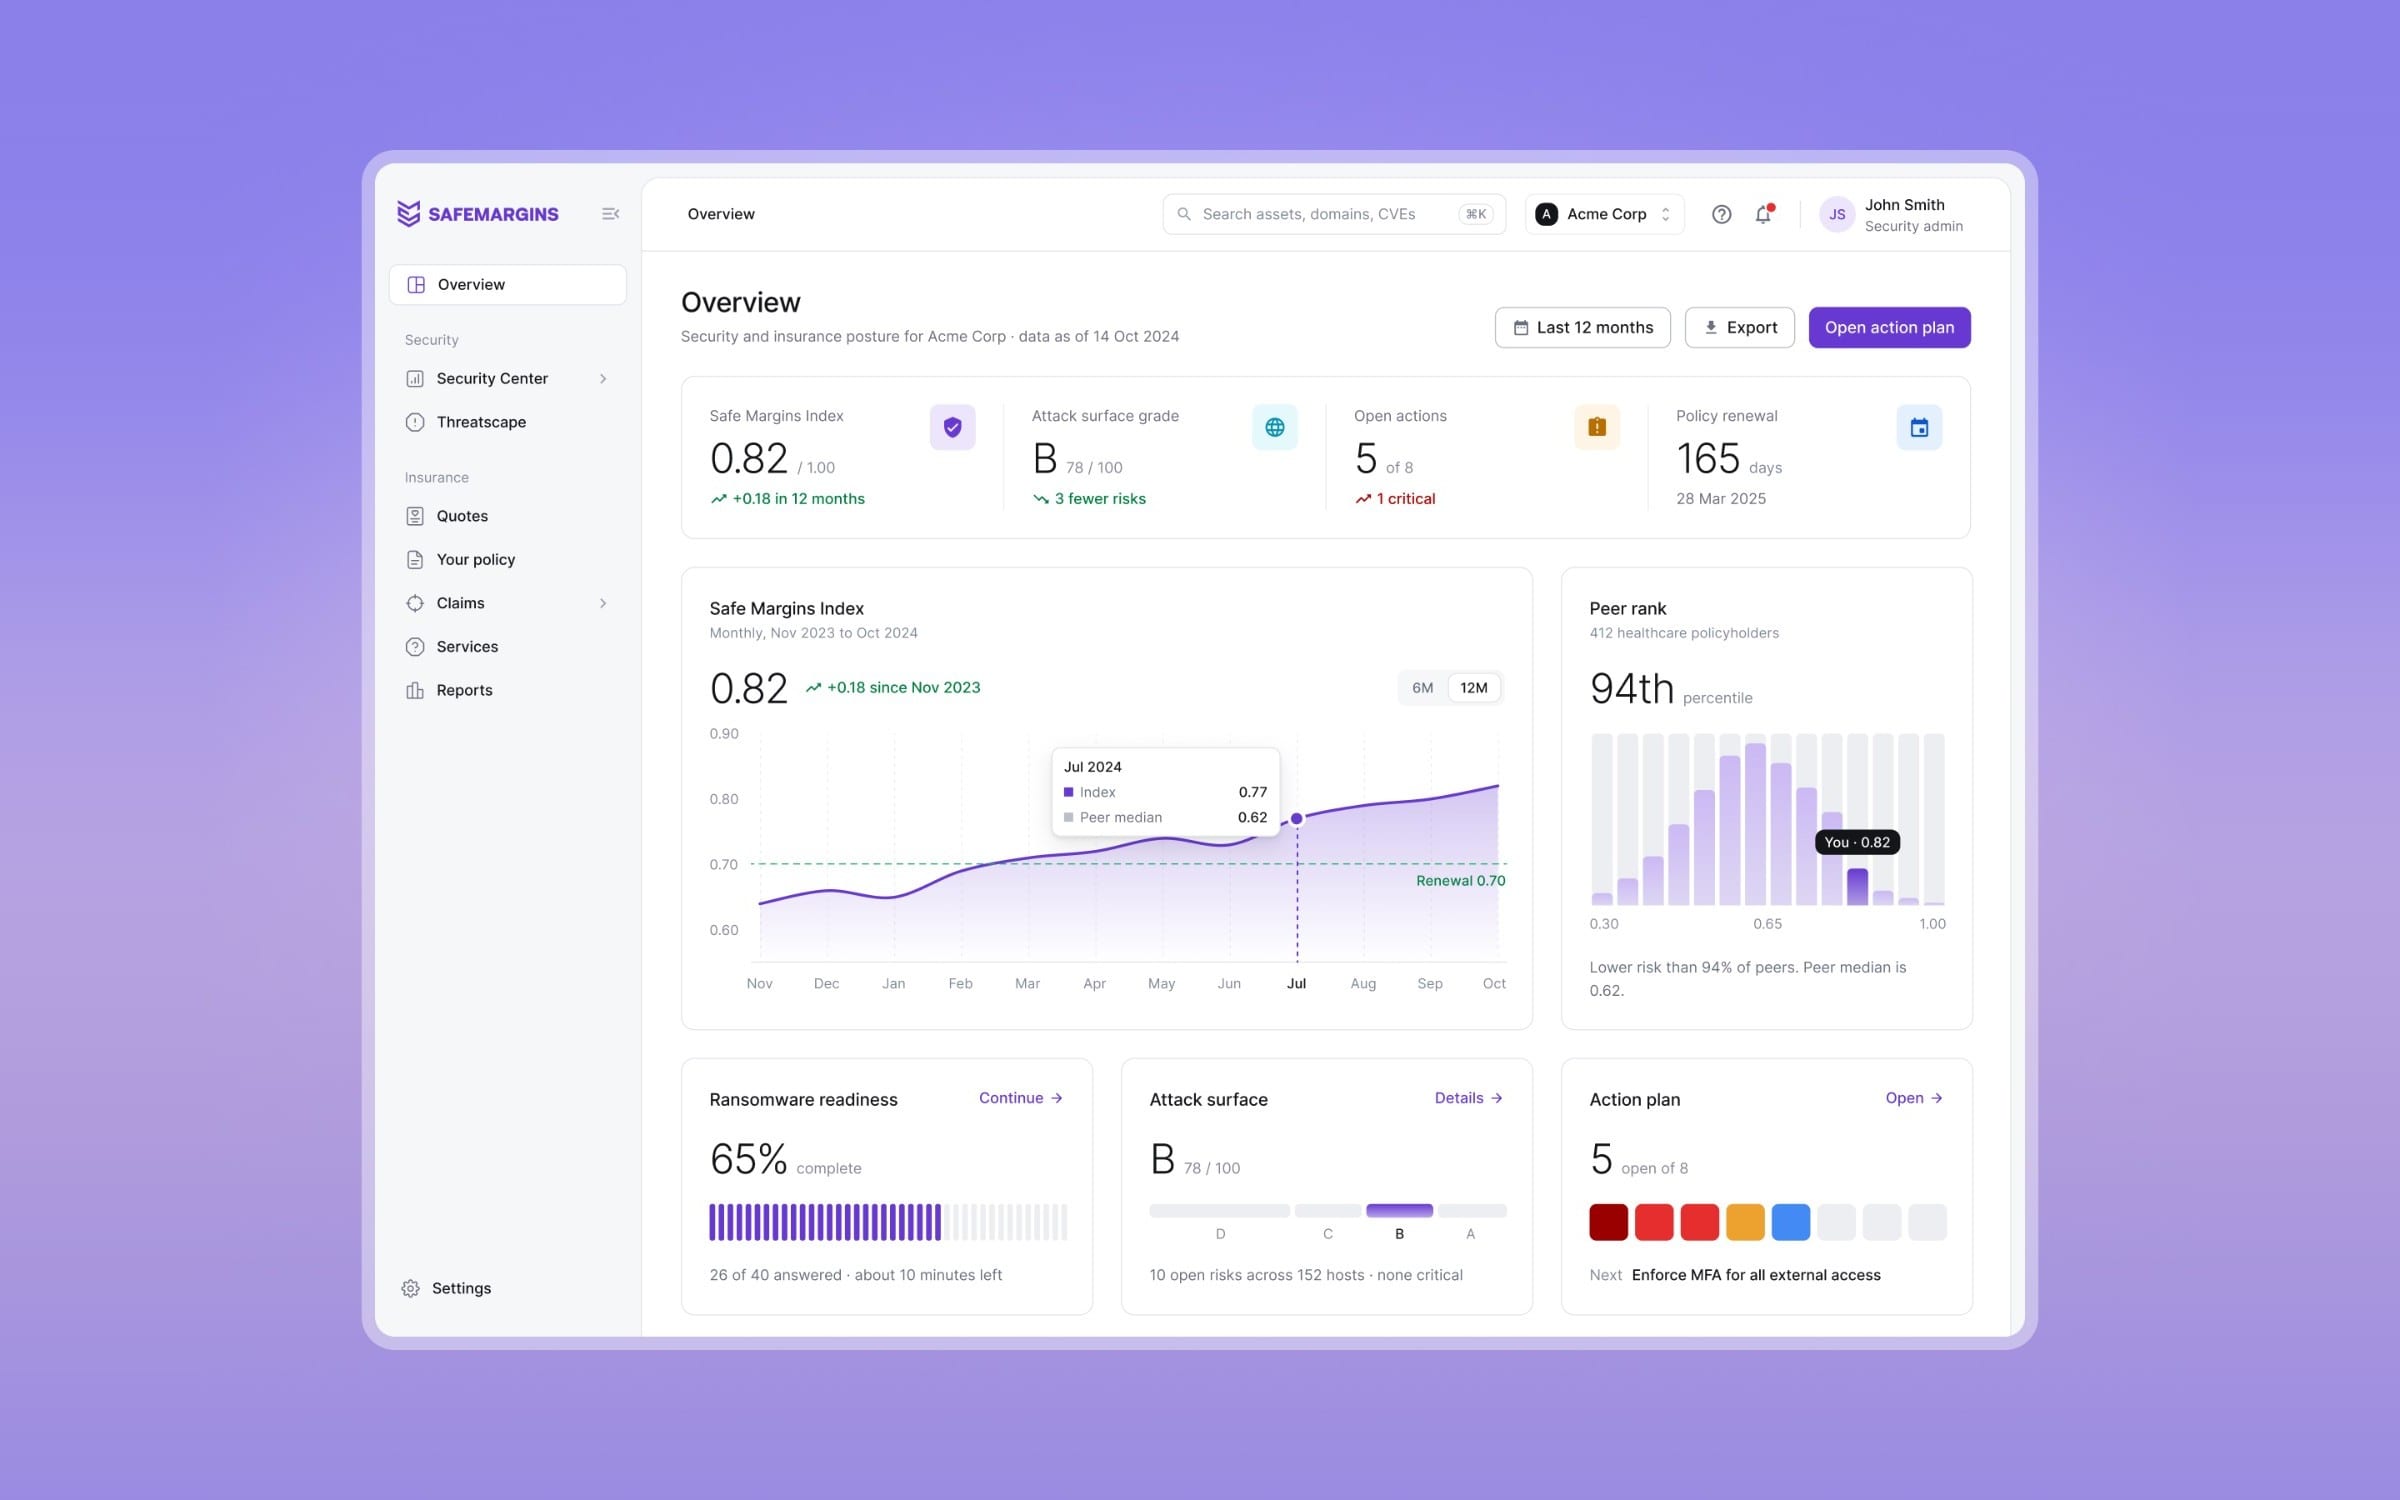
Task: Click the Overview sidebar layout icon
Action: point(416,285)
